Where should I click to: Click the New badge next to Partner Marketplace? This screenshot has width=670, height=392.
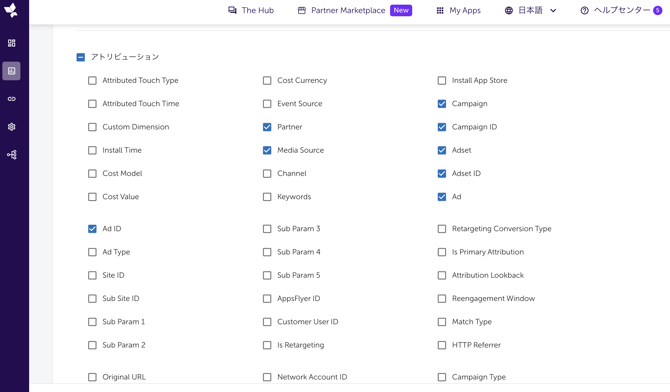pos(401,10)
